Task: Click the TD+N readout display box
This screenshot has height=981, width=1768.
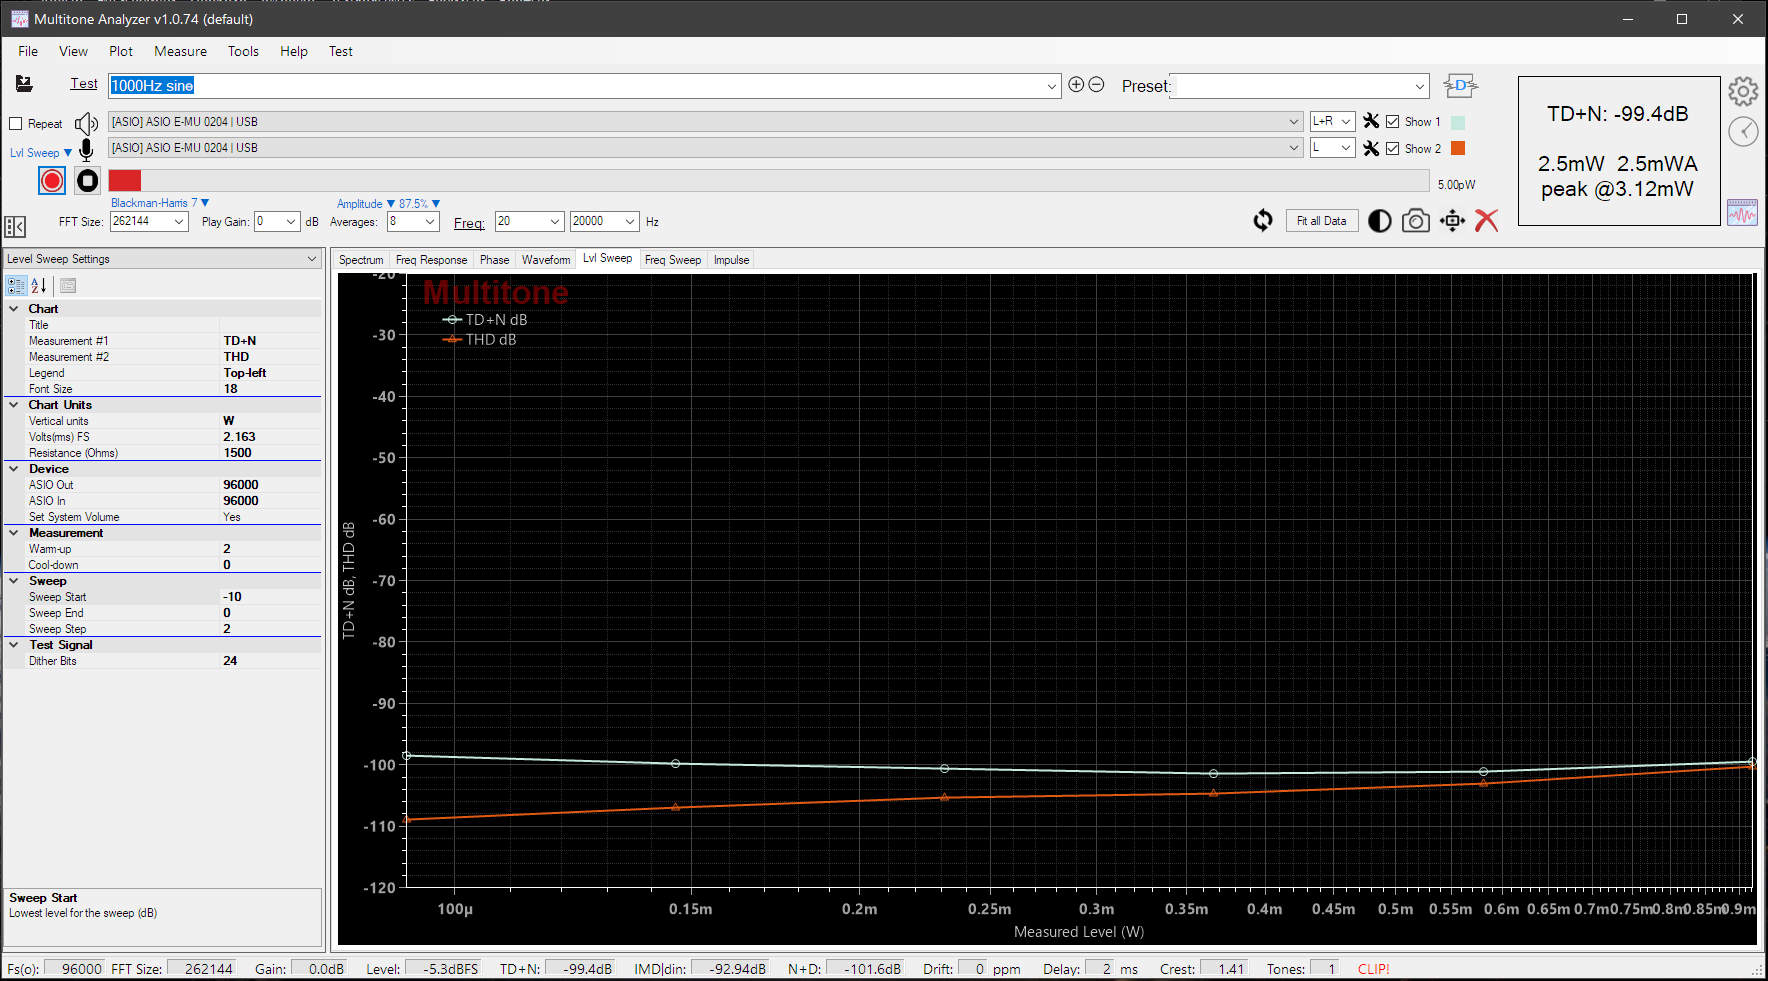Action: (x=1619, y=151)
